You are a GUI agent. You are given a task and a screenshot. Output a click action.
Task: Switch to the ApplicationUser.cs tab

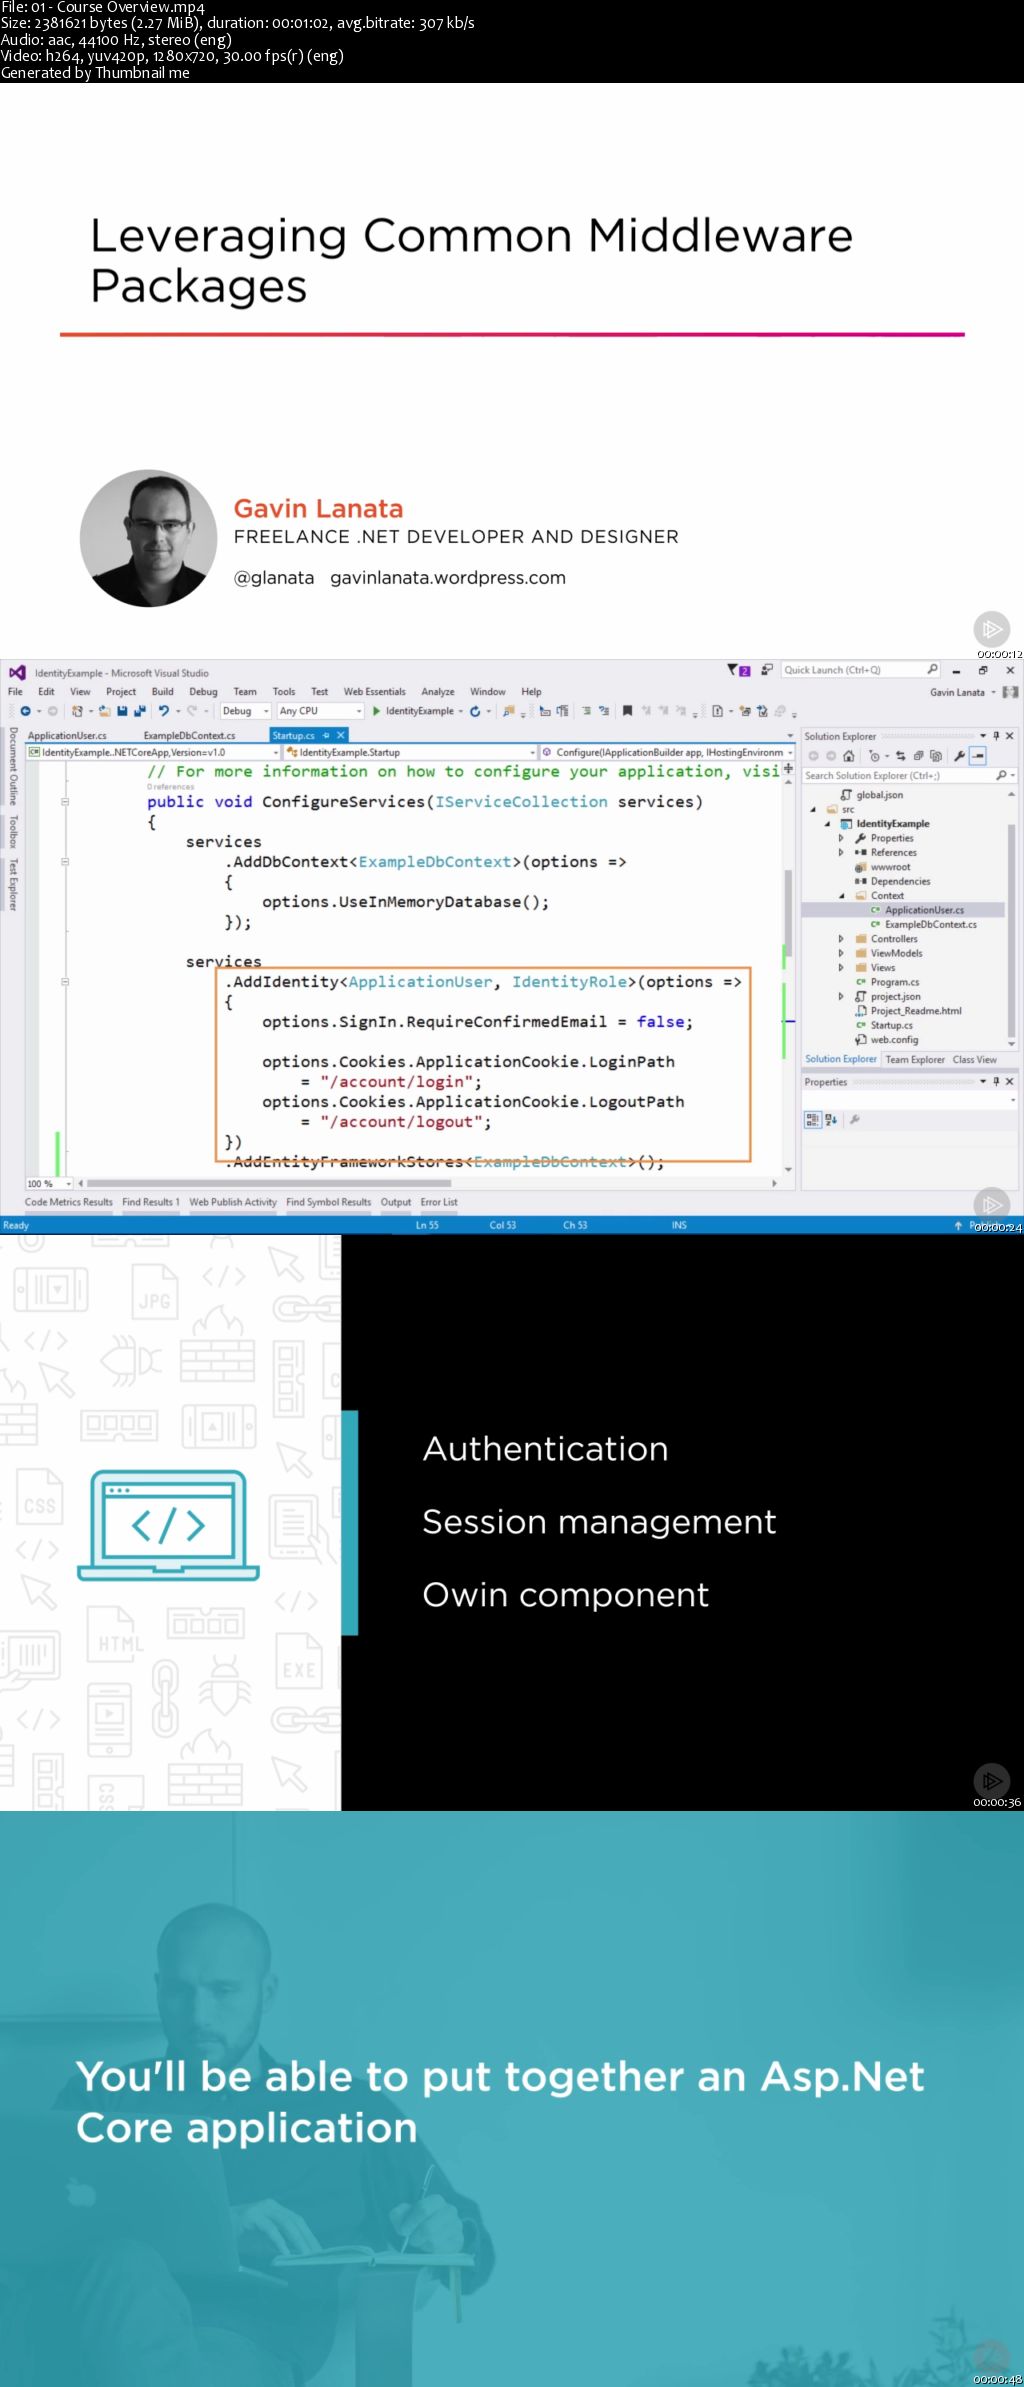[67, 735]
